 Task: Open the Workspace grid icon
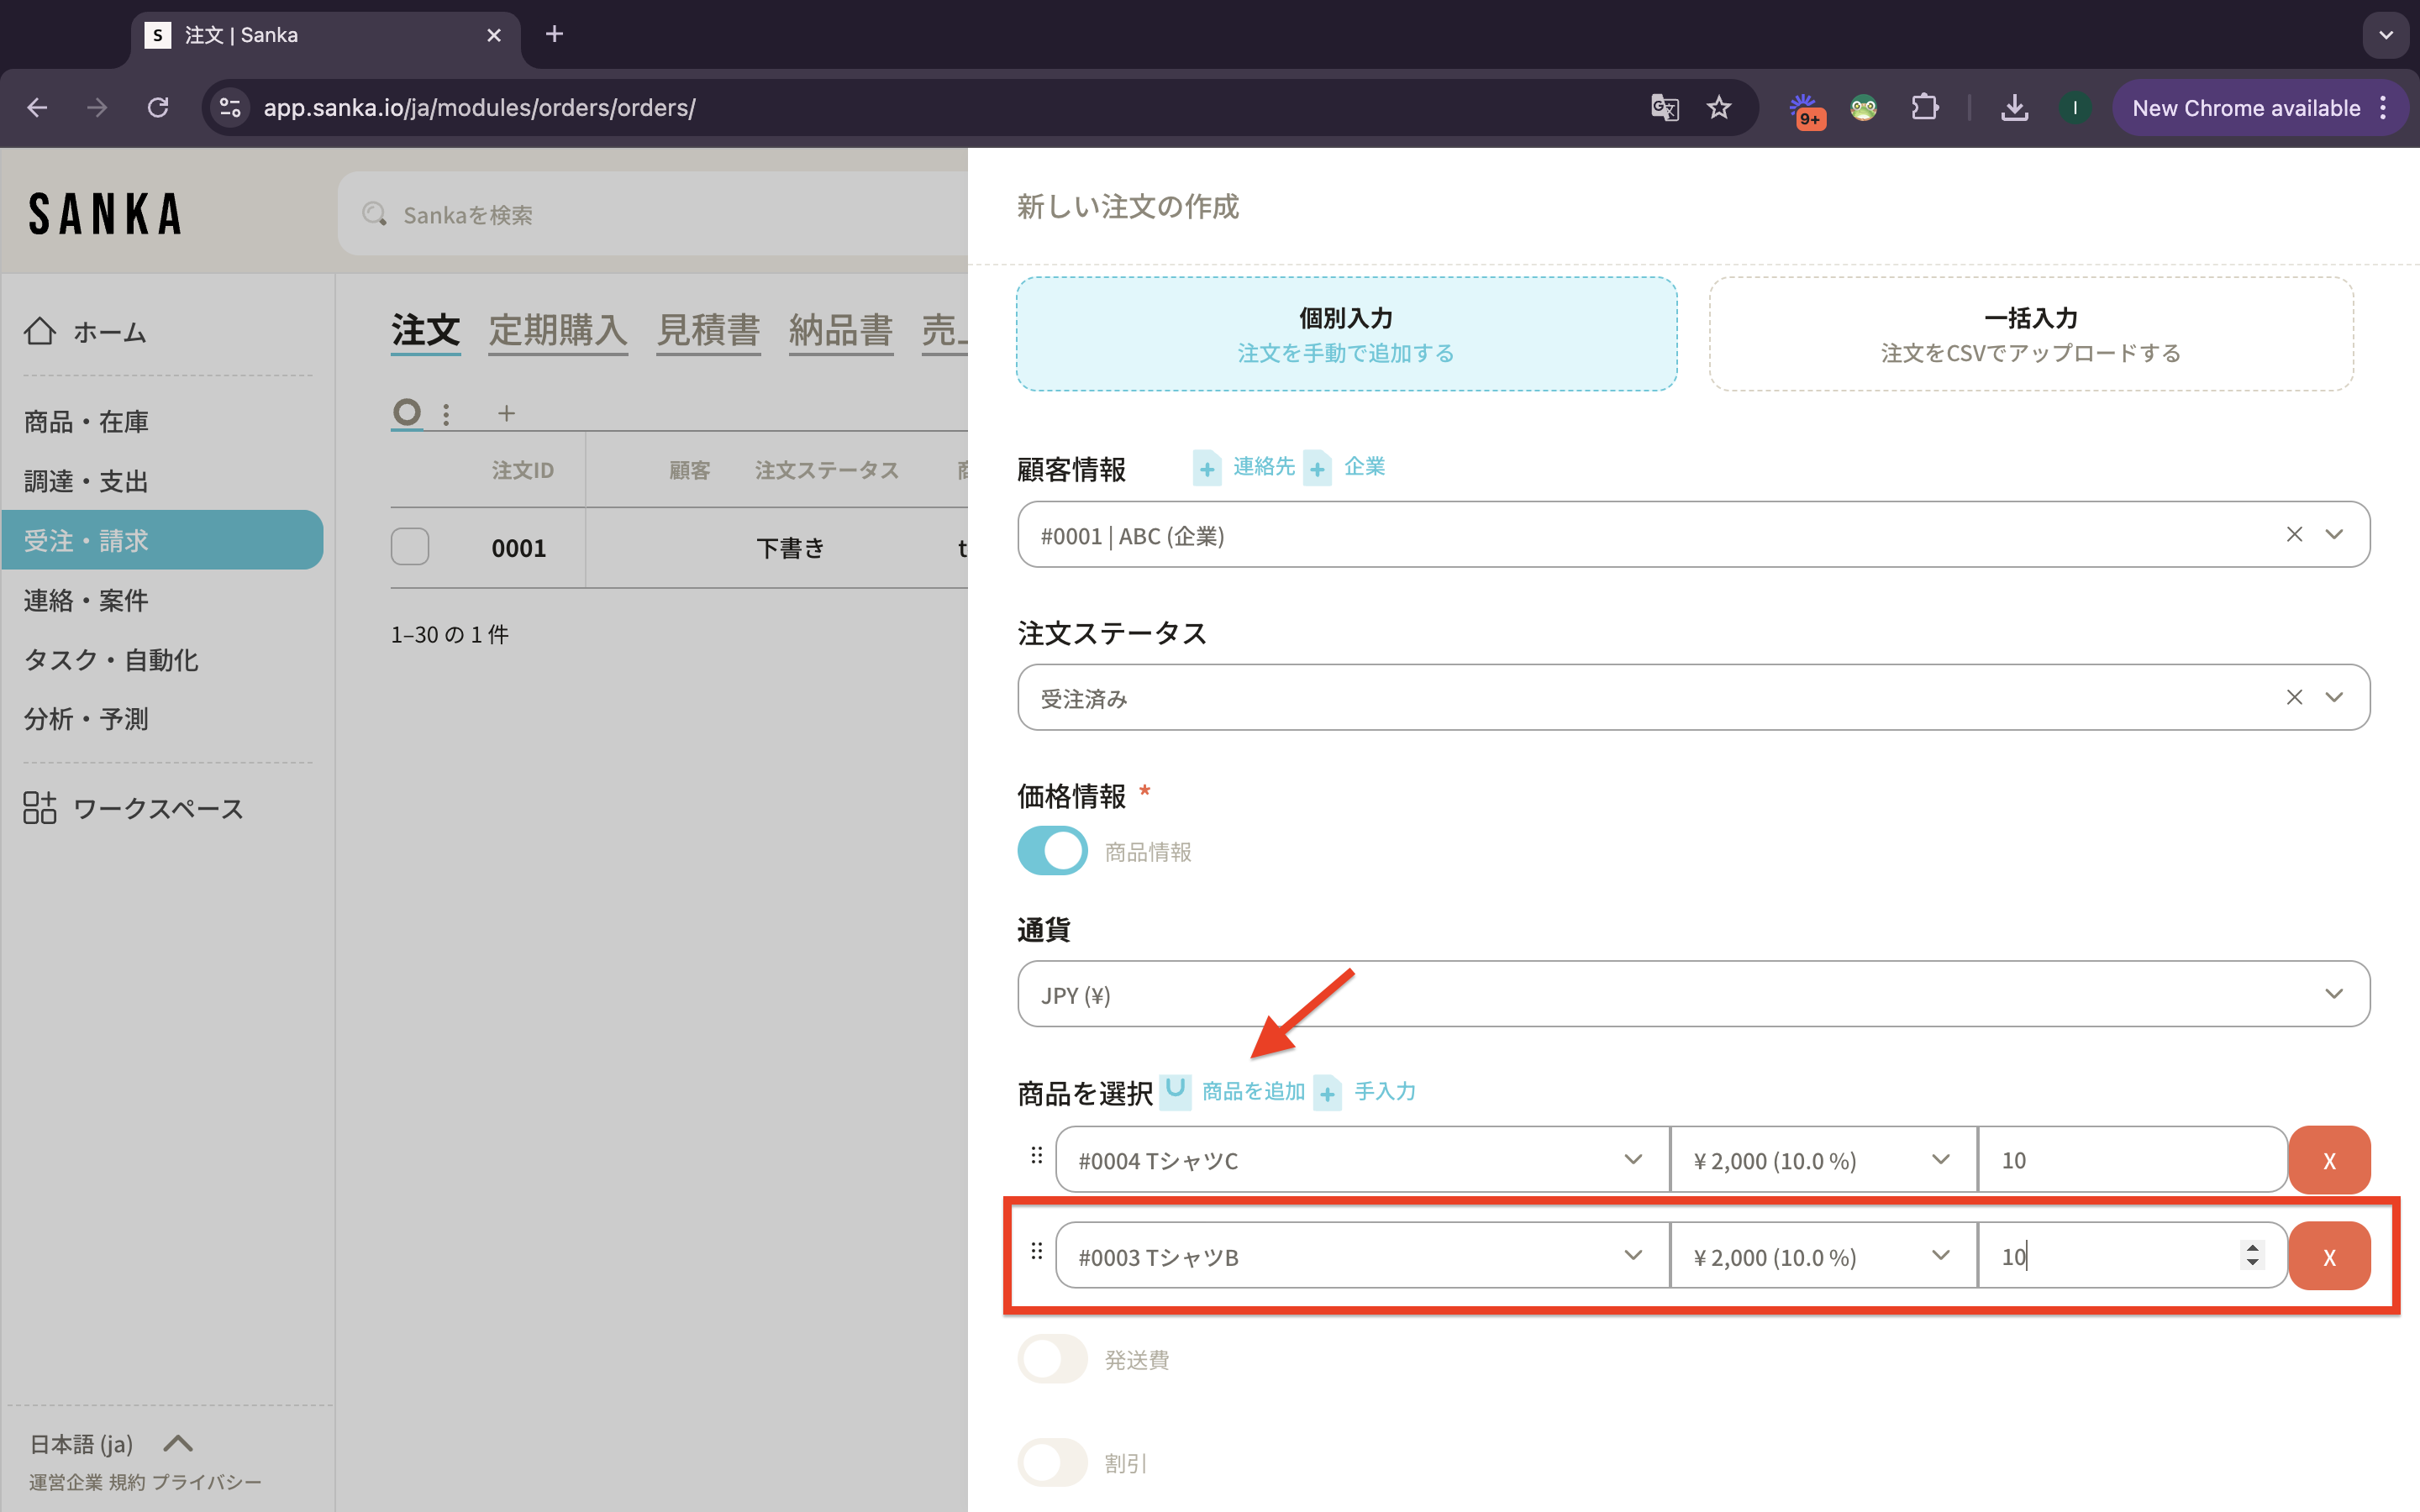(x=40, y=808)
